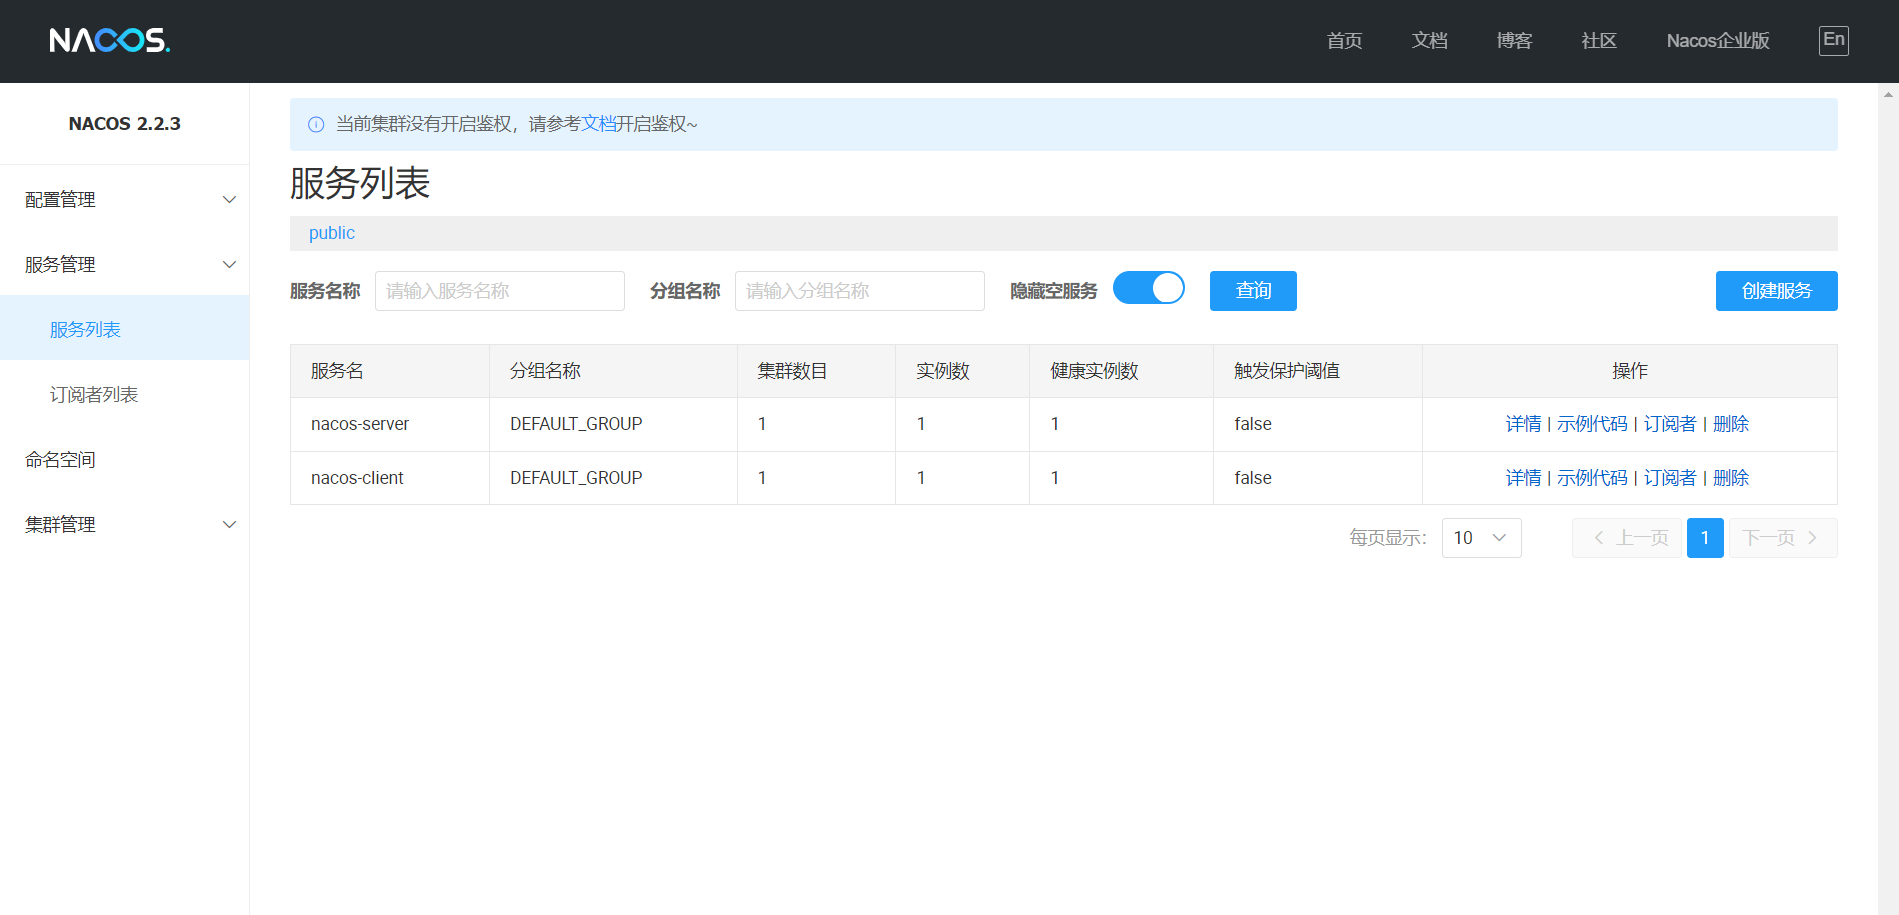The height and width of the screenshot is (915, 1899).
Task: Click 删除 for nacos-client
Action: coord(1731,478)
